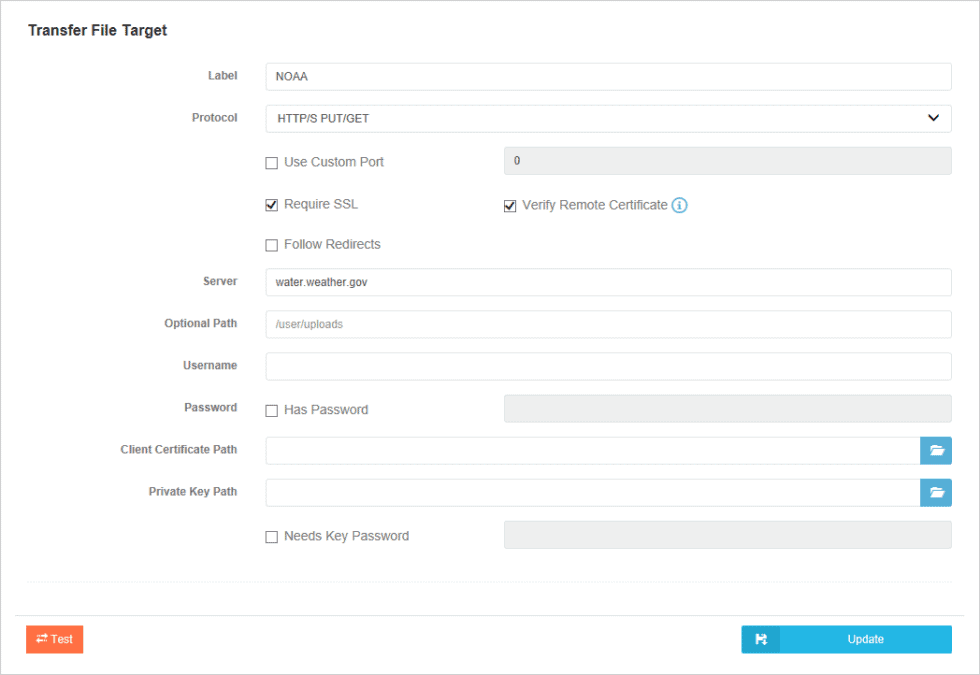Image resolution: width=980 pixels, height=675 pixels.
Task: Open file browser for Private Key Path
Action: [936, 492]
